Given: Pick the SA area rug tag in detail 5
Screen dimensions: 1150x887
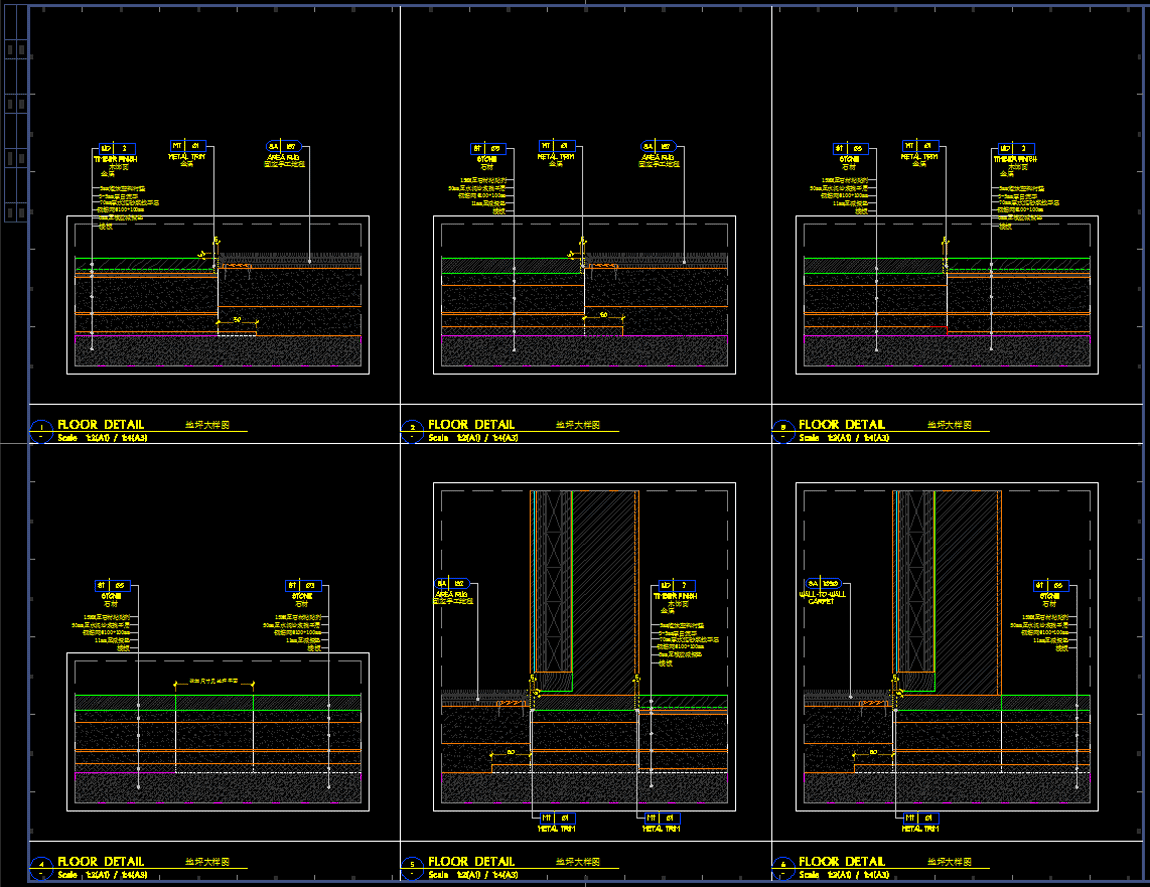Looking at the screenshot, I should point(452,583).
